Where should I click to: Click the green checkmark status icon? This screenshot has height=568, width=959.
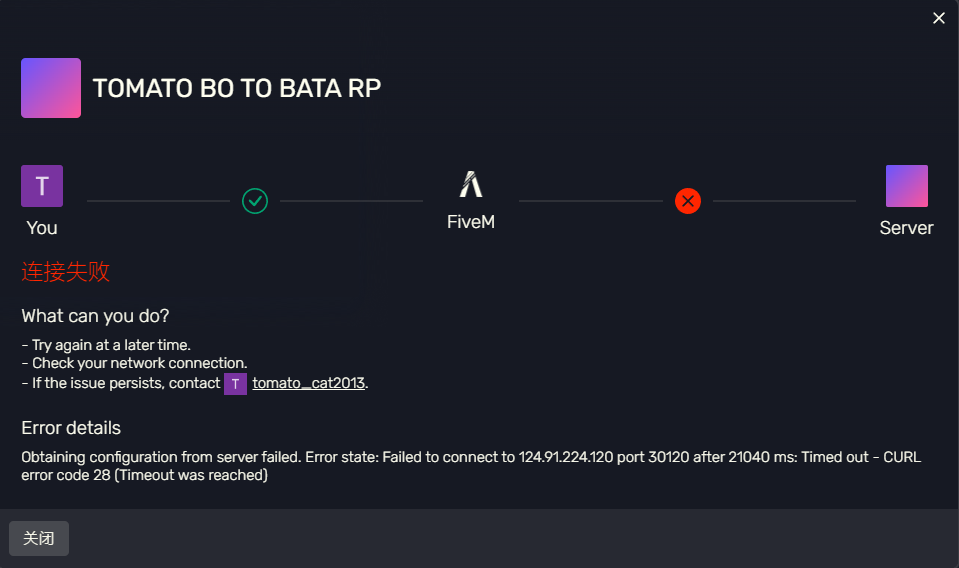coord(255,201)
